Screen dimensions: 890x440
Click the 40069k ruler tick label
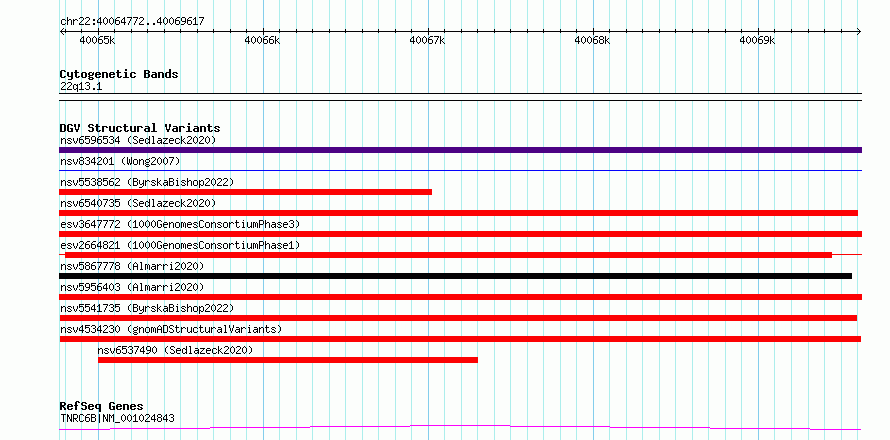click(x=757, y=40)
